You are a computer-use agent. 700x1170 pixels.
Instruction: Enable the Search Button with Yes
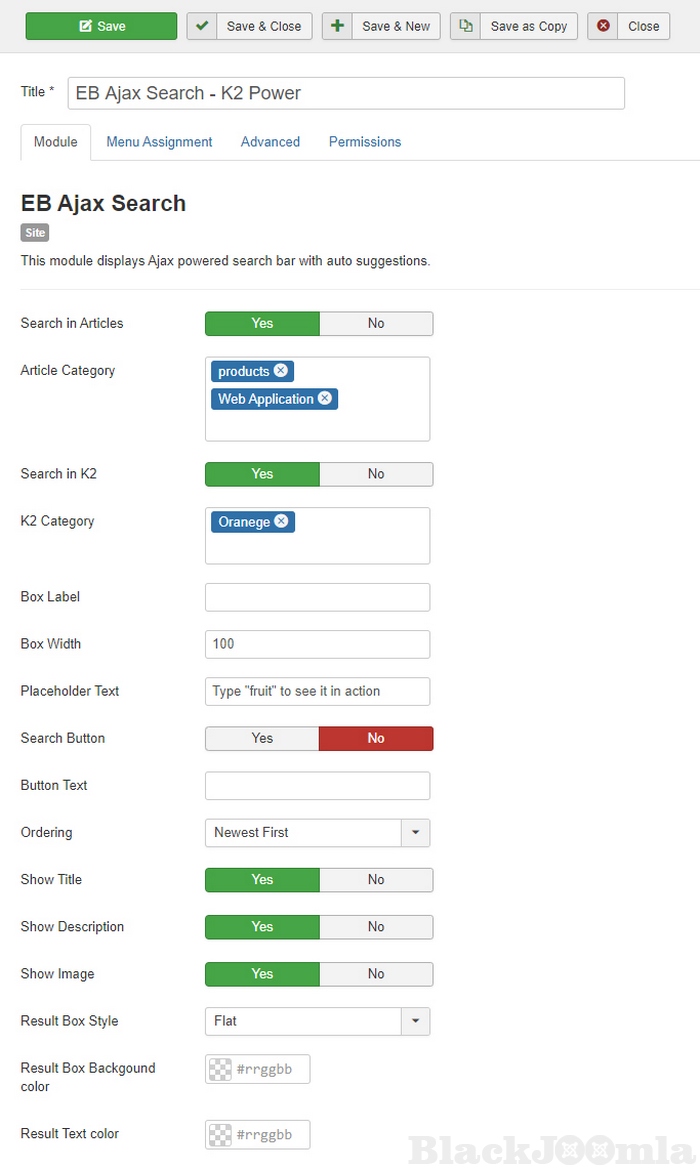coord(262,738)
